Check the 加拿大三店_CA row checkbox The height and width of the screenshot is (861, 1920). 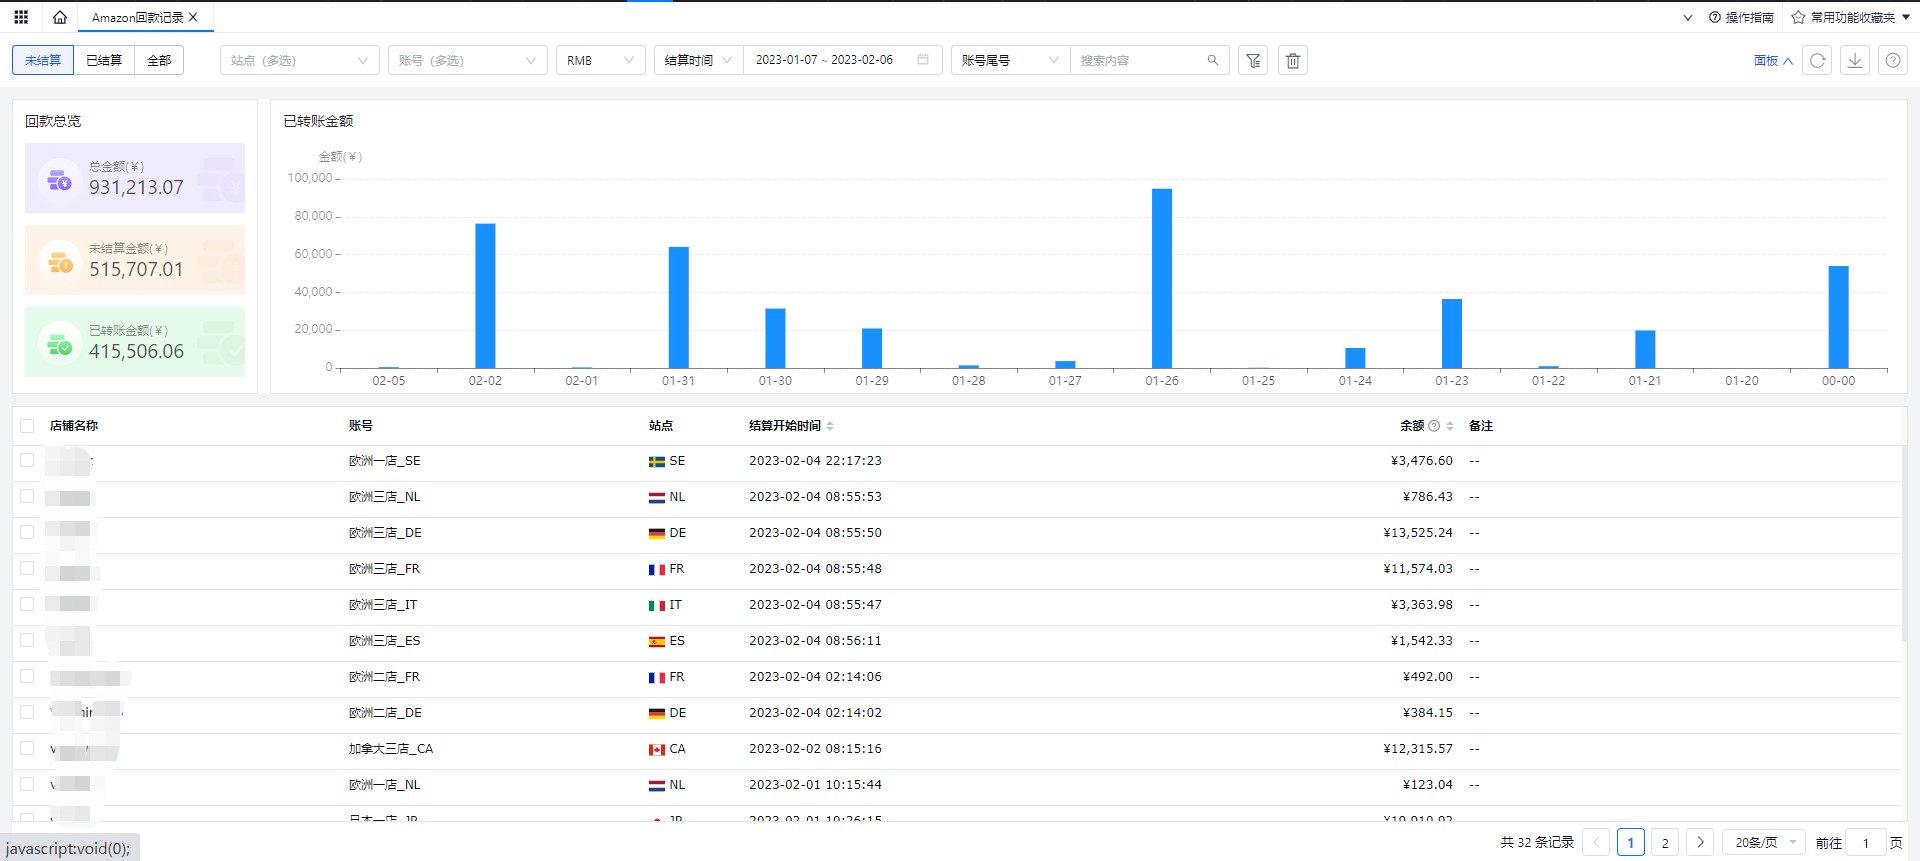(x=27, y=748)
